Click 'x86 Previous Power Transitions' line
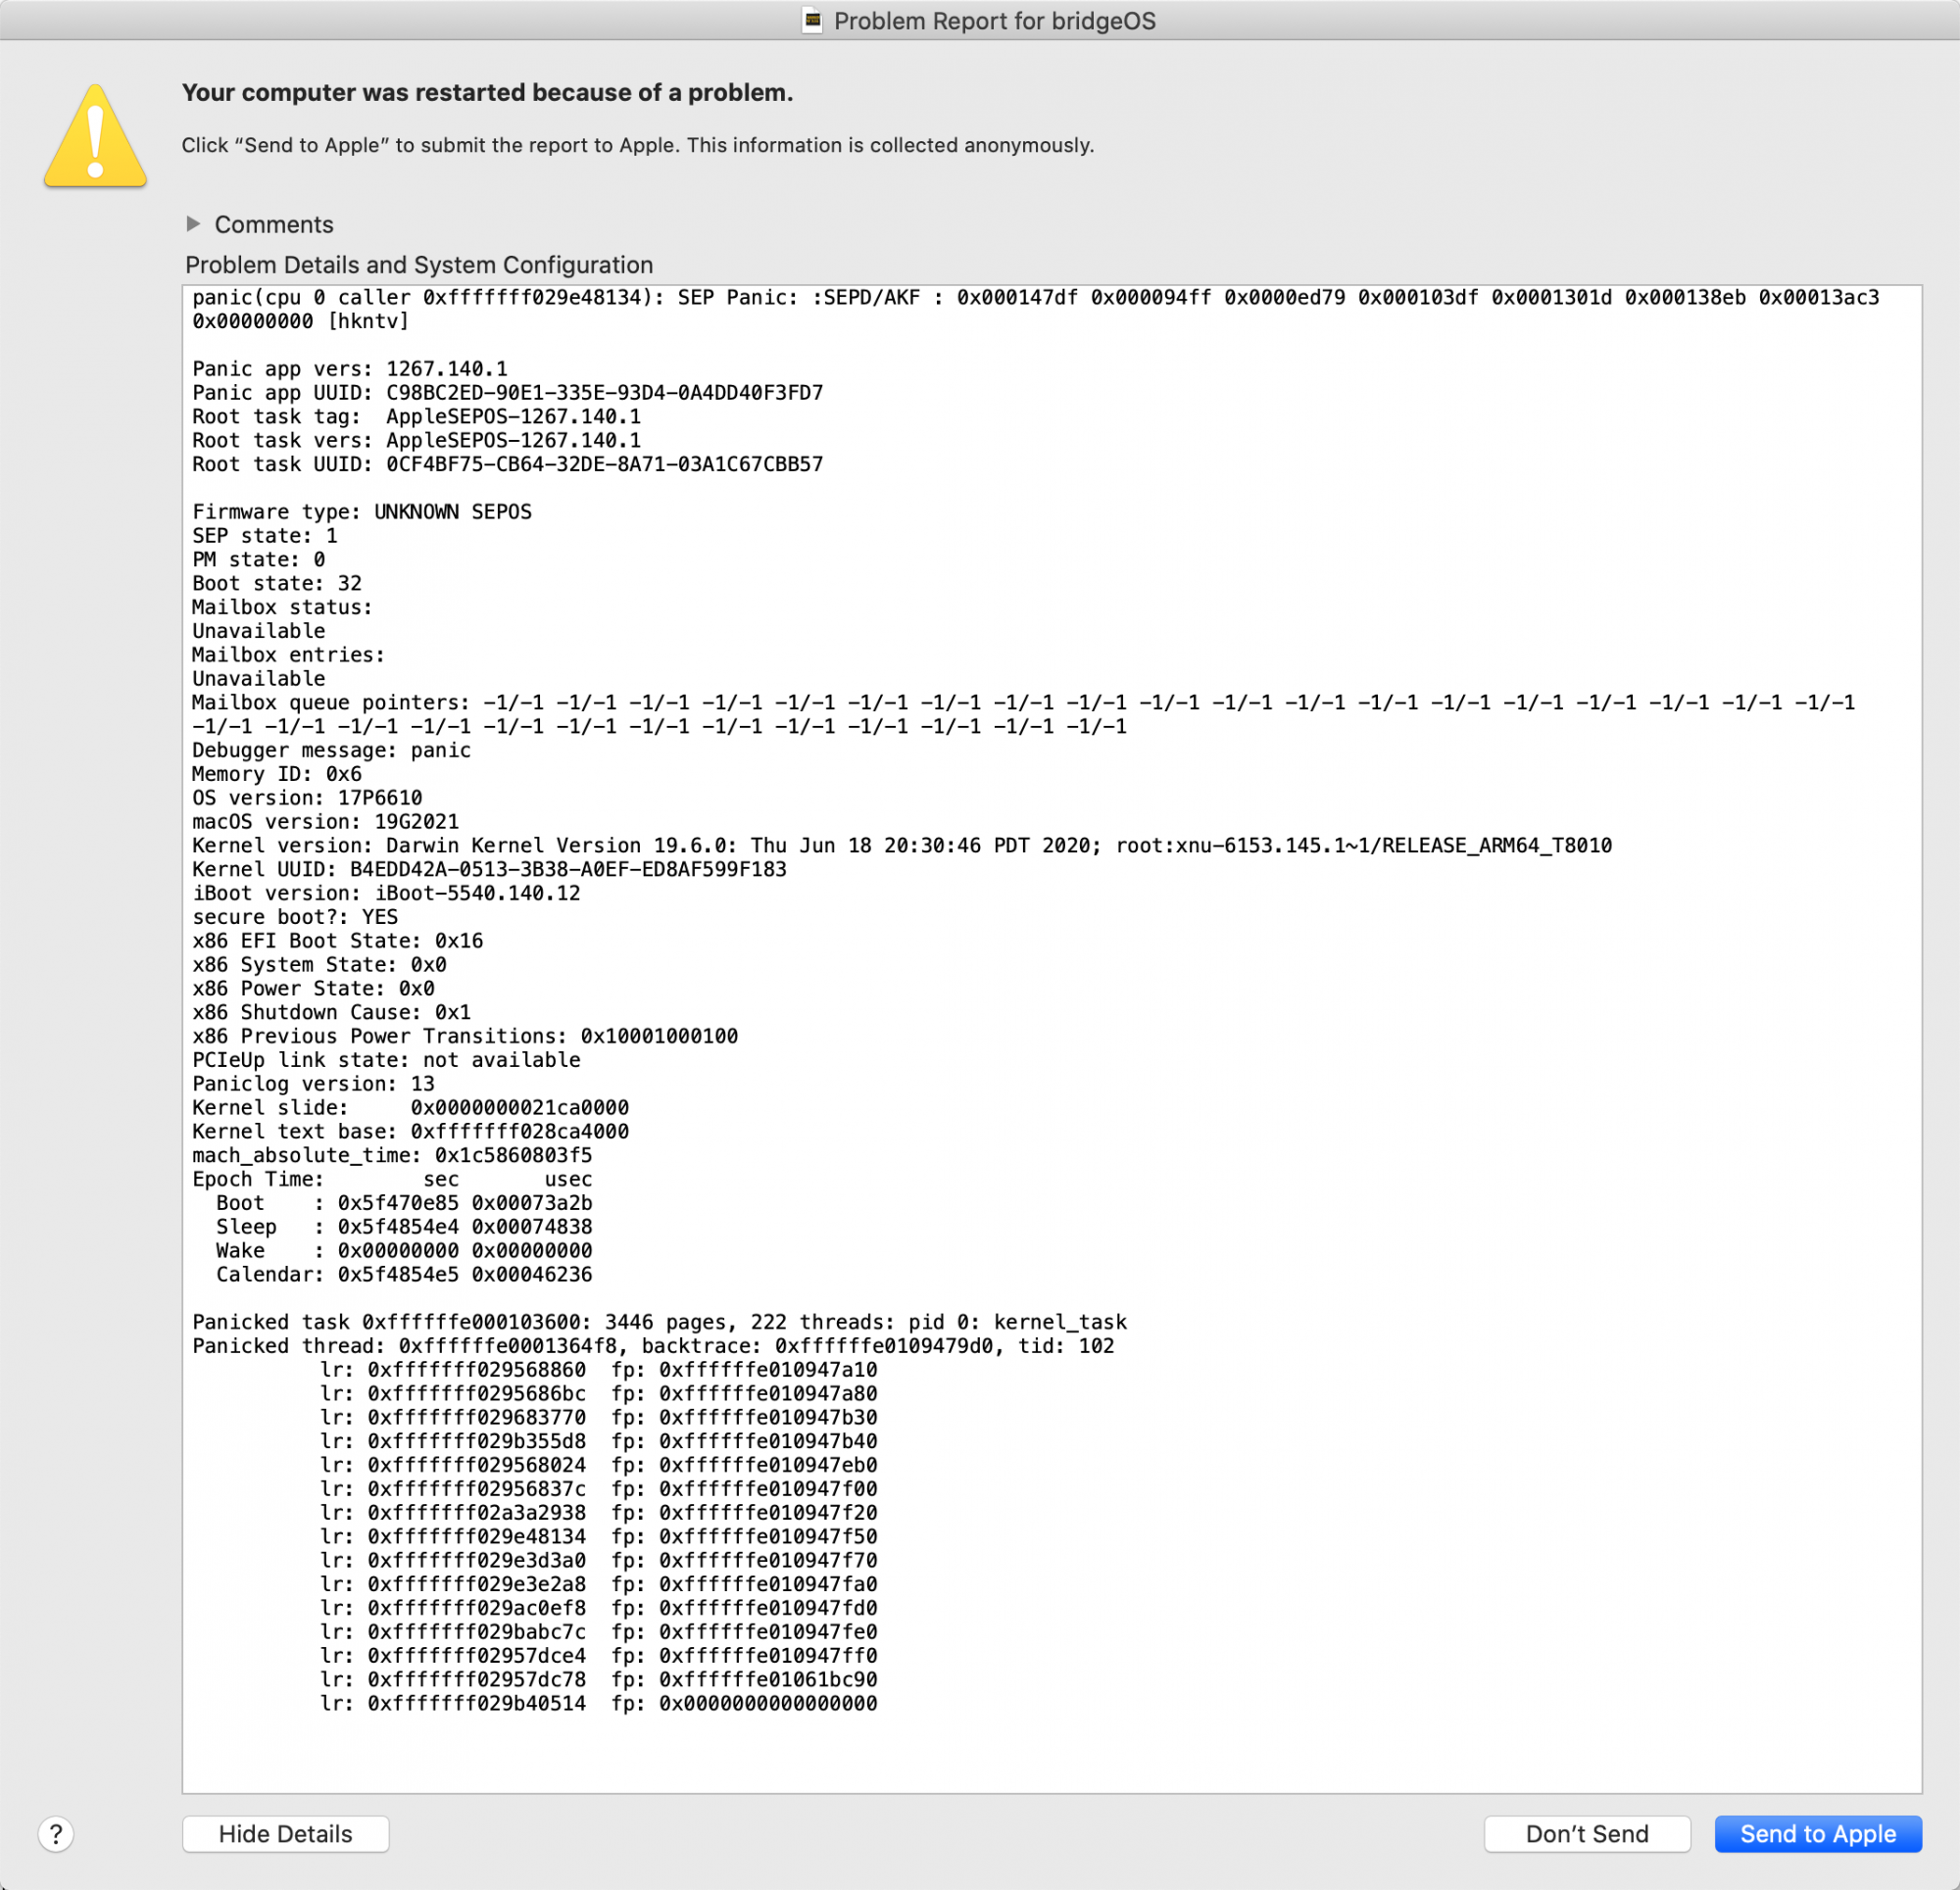The height and width of the screenshot is (1890, 1960). coord(465,1037)
